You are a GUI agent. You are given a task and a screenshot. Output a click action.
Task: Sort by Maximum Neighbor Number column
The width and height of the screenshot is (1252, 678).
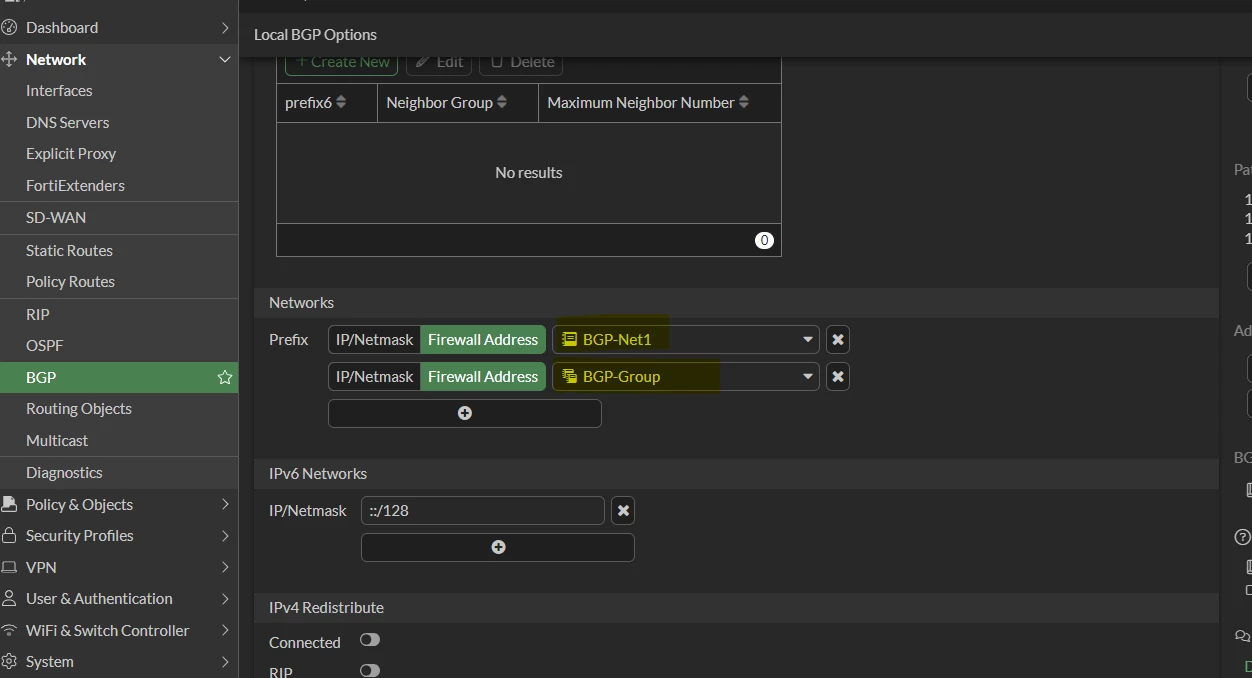tap(743, 102)
